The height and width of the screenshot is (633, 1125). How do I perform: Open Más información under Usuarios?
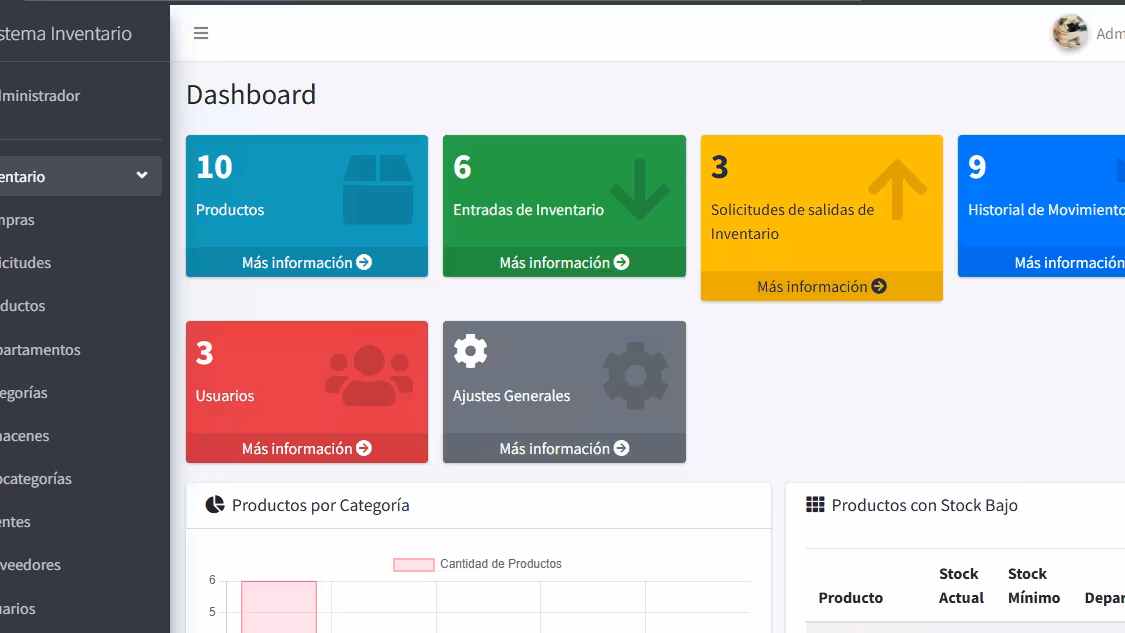click(x=306, y=449)
